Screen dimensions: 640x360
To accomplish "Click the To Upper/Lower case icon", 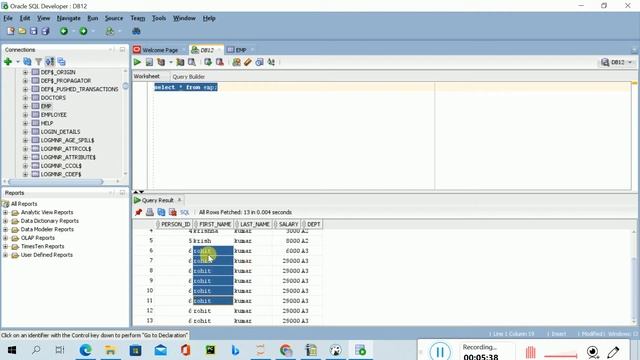I will click(x=271, y=62).
